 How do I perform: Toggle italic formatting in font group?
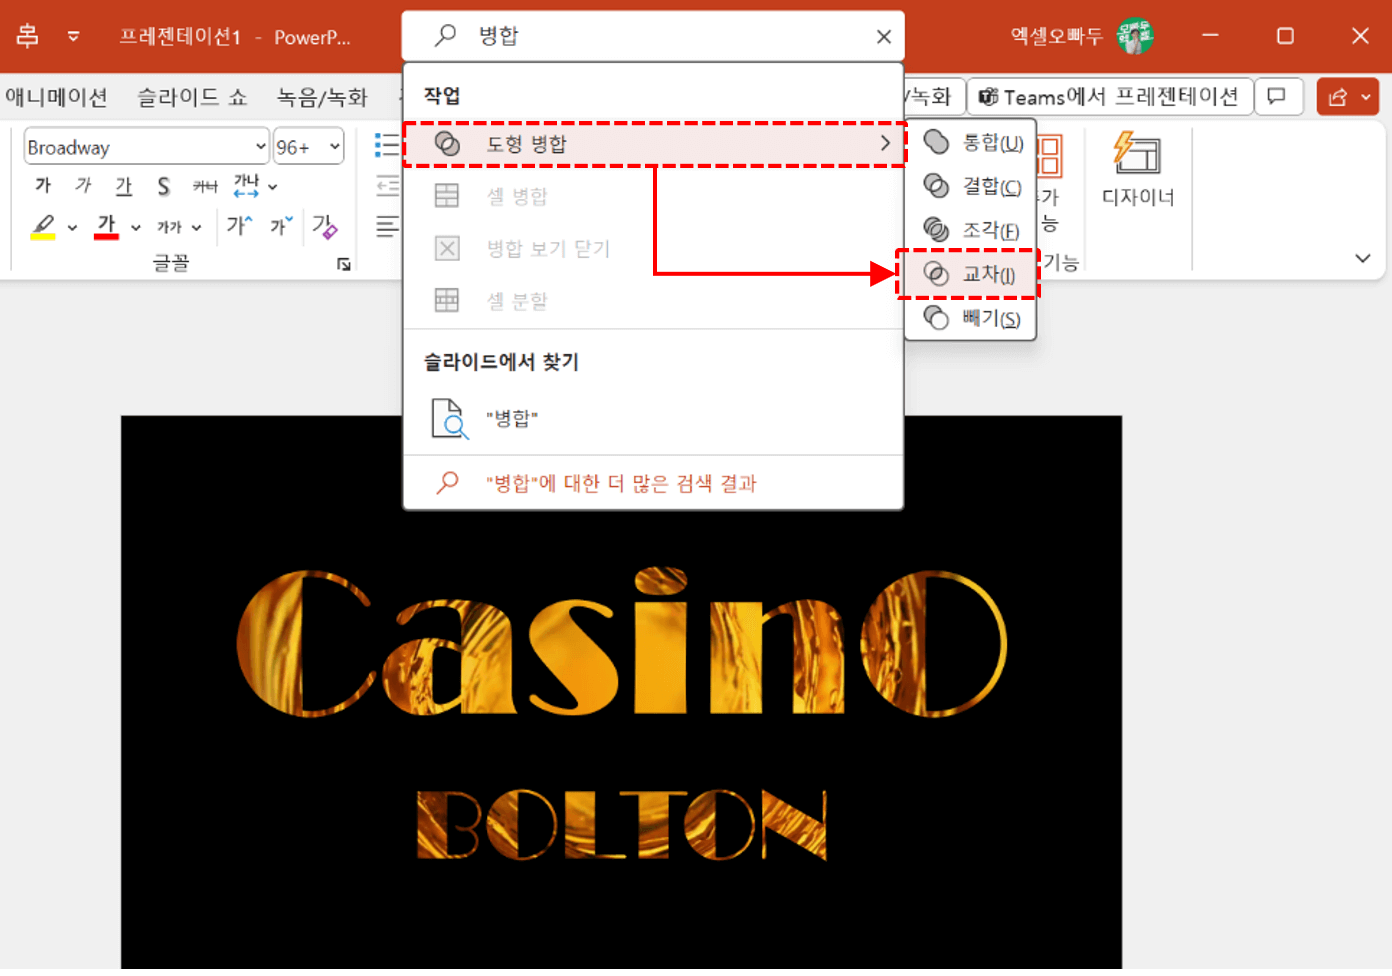point(83,185)
